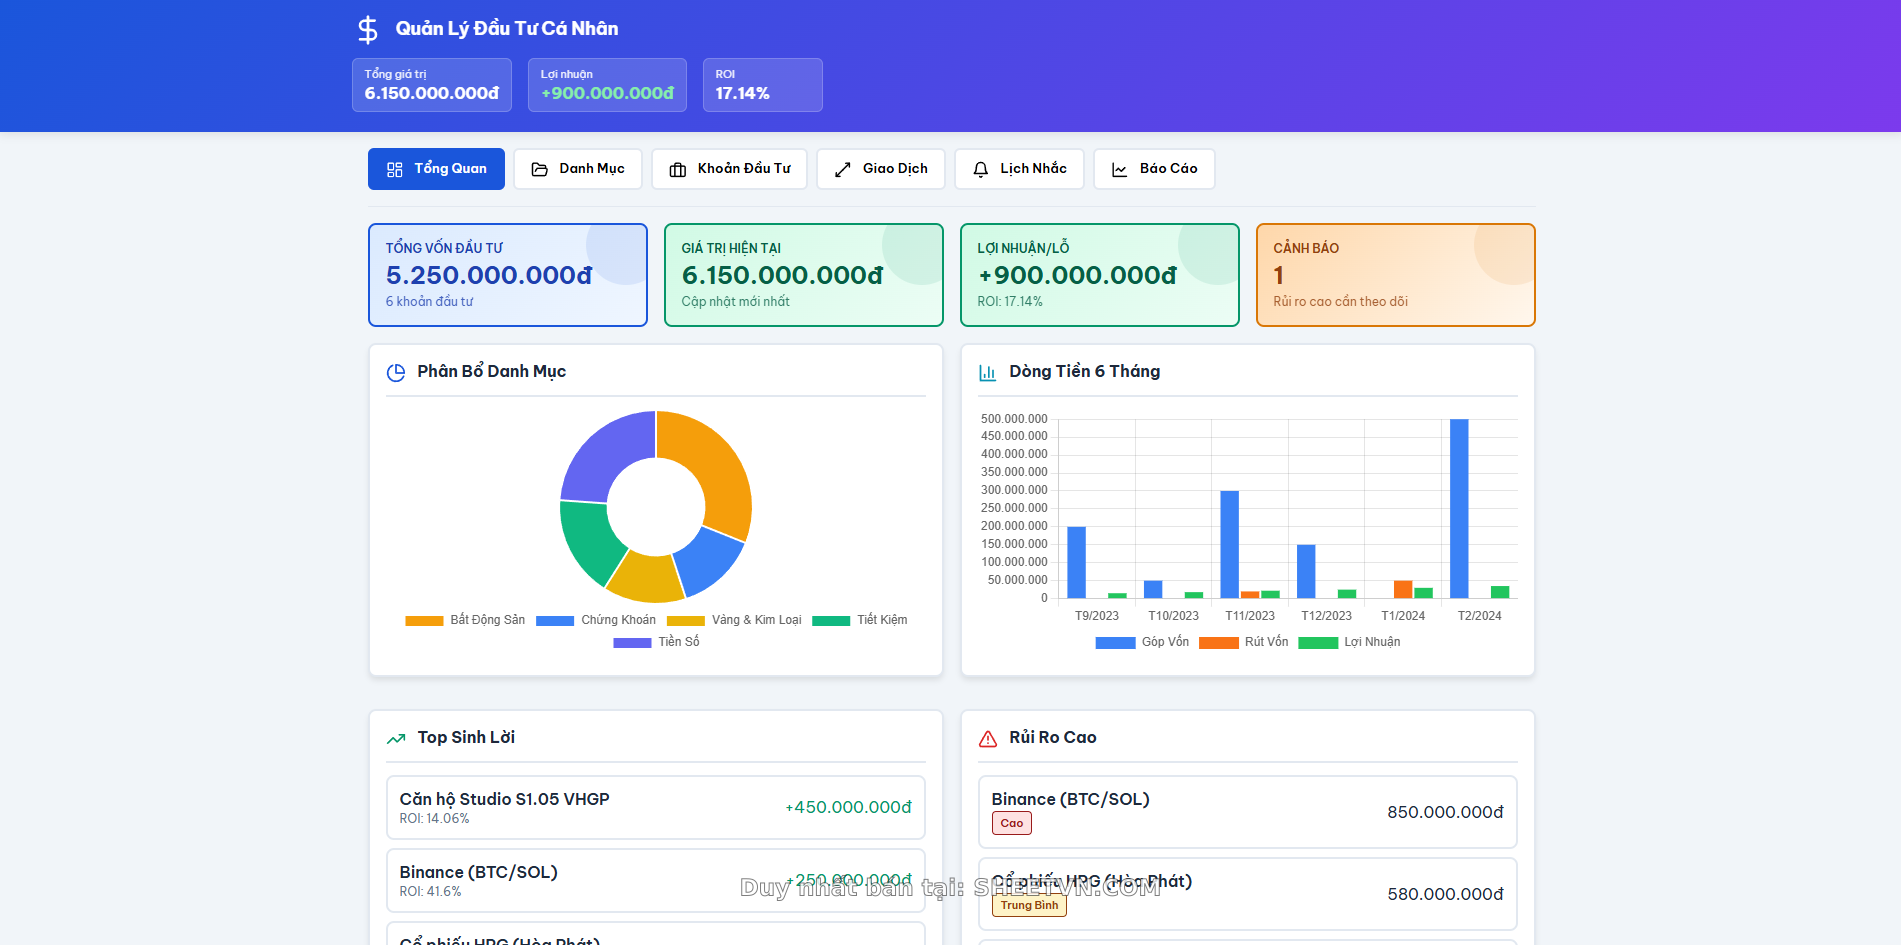This screenshot has width=1901, height=945.
Task: Toggle Bất Động Sản legend in pie chart
Action: tap(465, 620)
